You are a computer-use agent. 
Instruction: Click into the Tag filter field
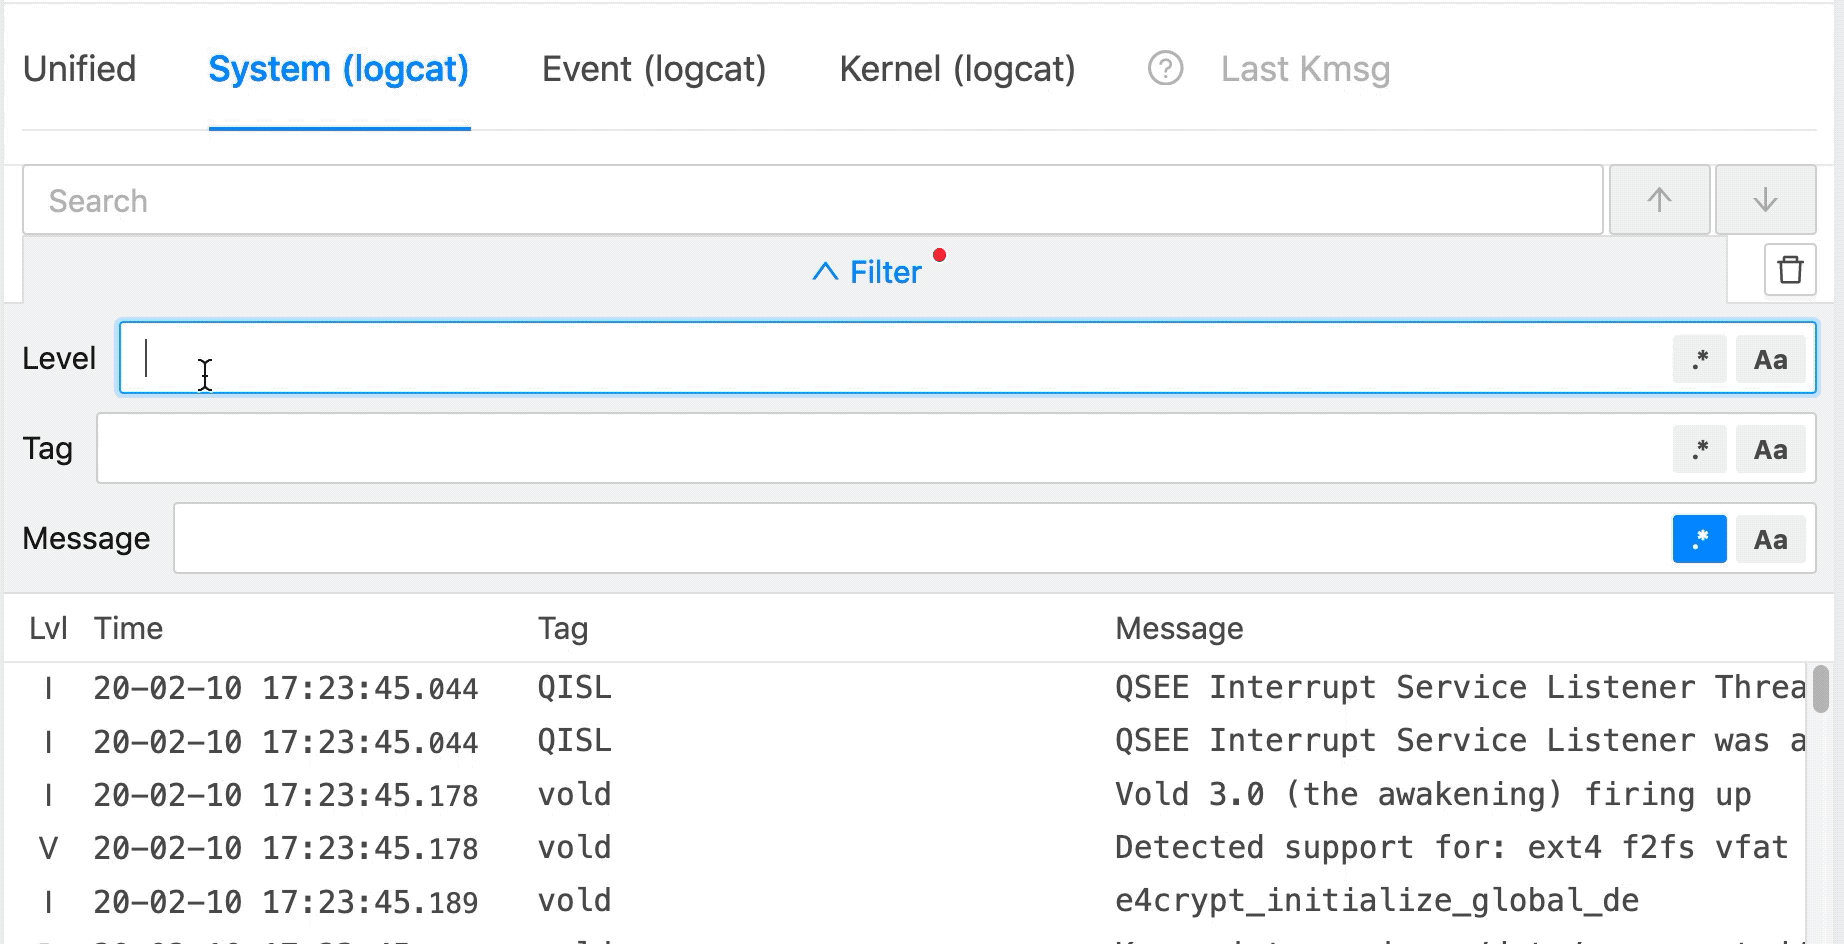(x=880, y=449)
